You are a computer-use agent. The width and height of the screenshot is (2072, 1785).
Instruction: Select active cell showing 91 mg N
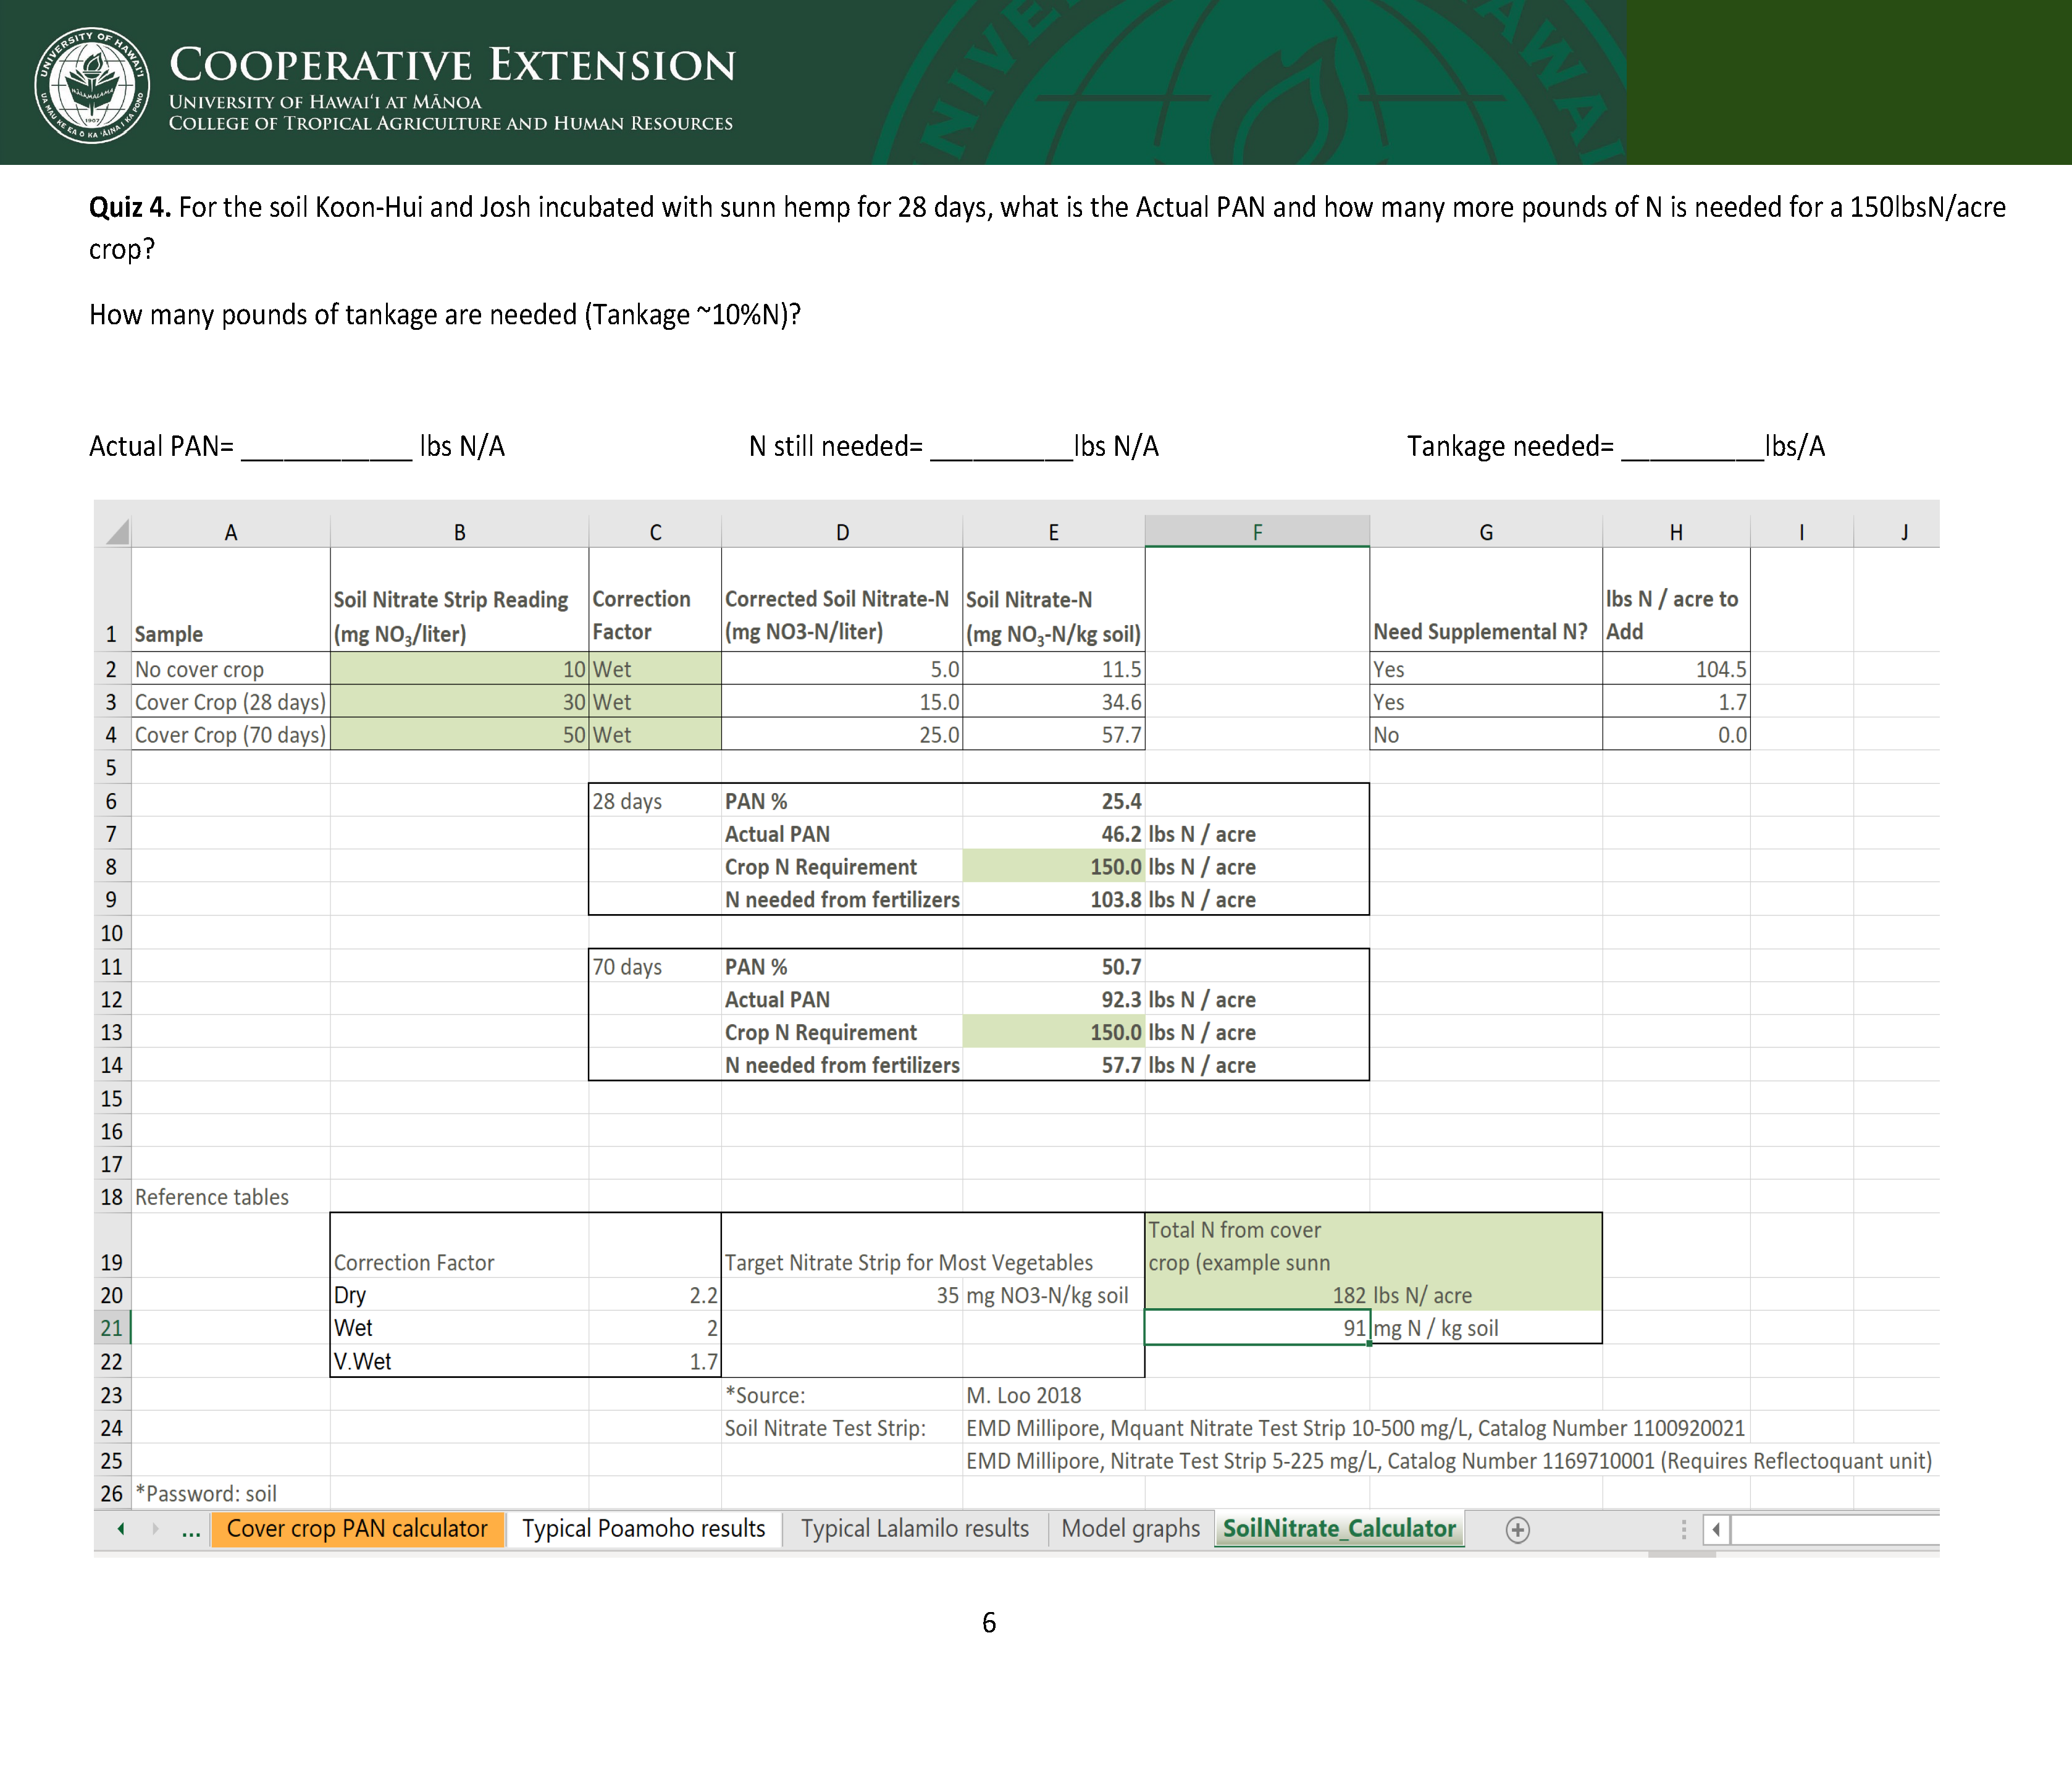click(x=1257, y=1328)
